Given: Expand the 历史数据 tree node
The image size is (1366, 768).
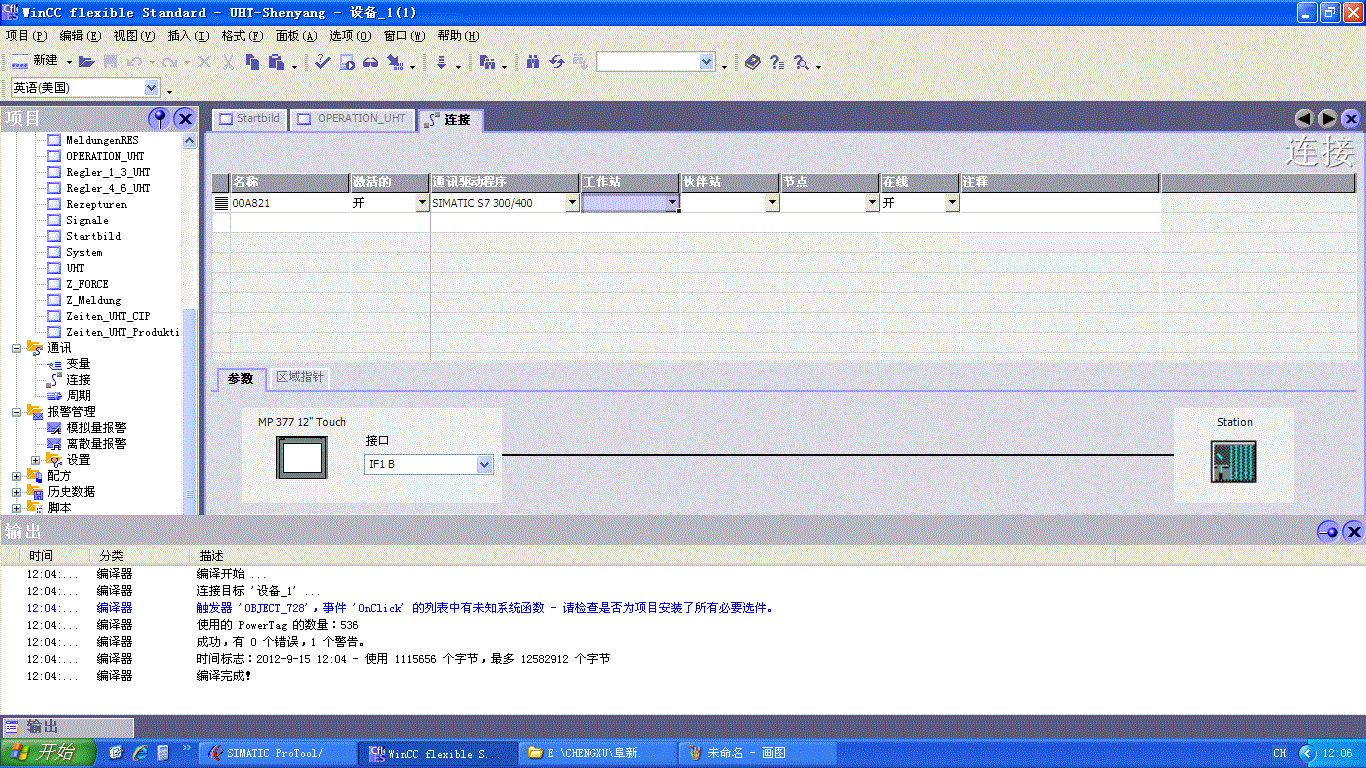Looking at the screenshot, I should coord(16,492).
